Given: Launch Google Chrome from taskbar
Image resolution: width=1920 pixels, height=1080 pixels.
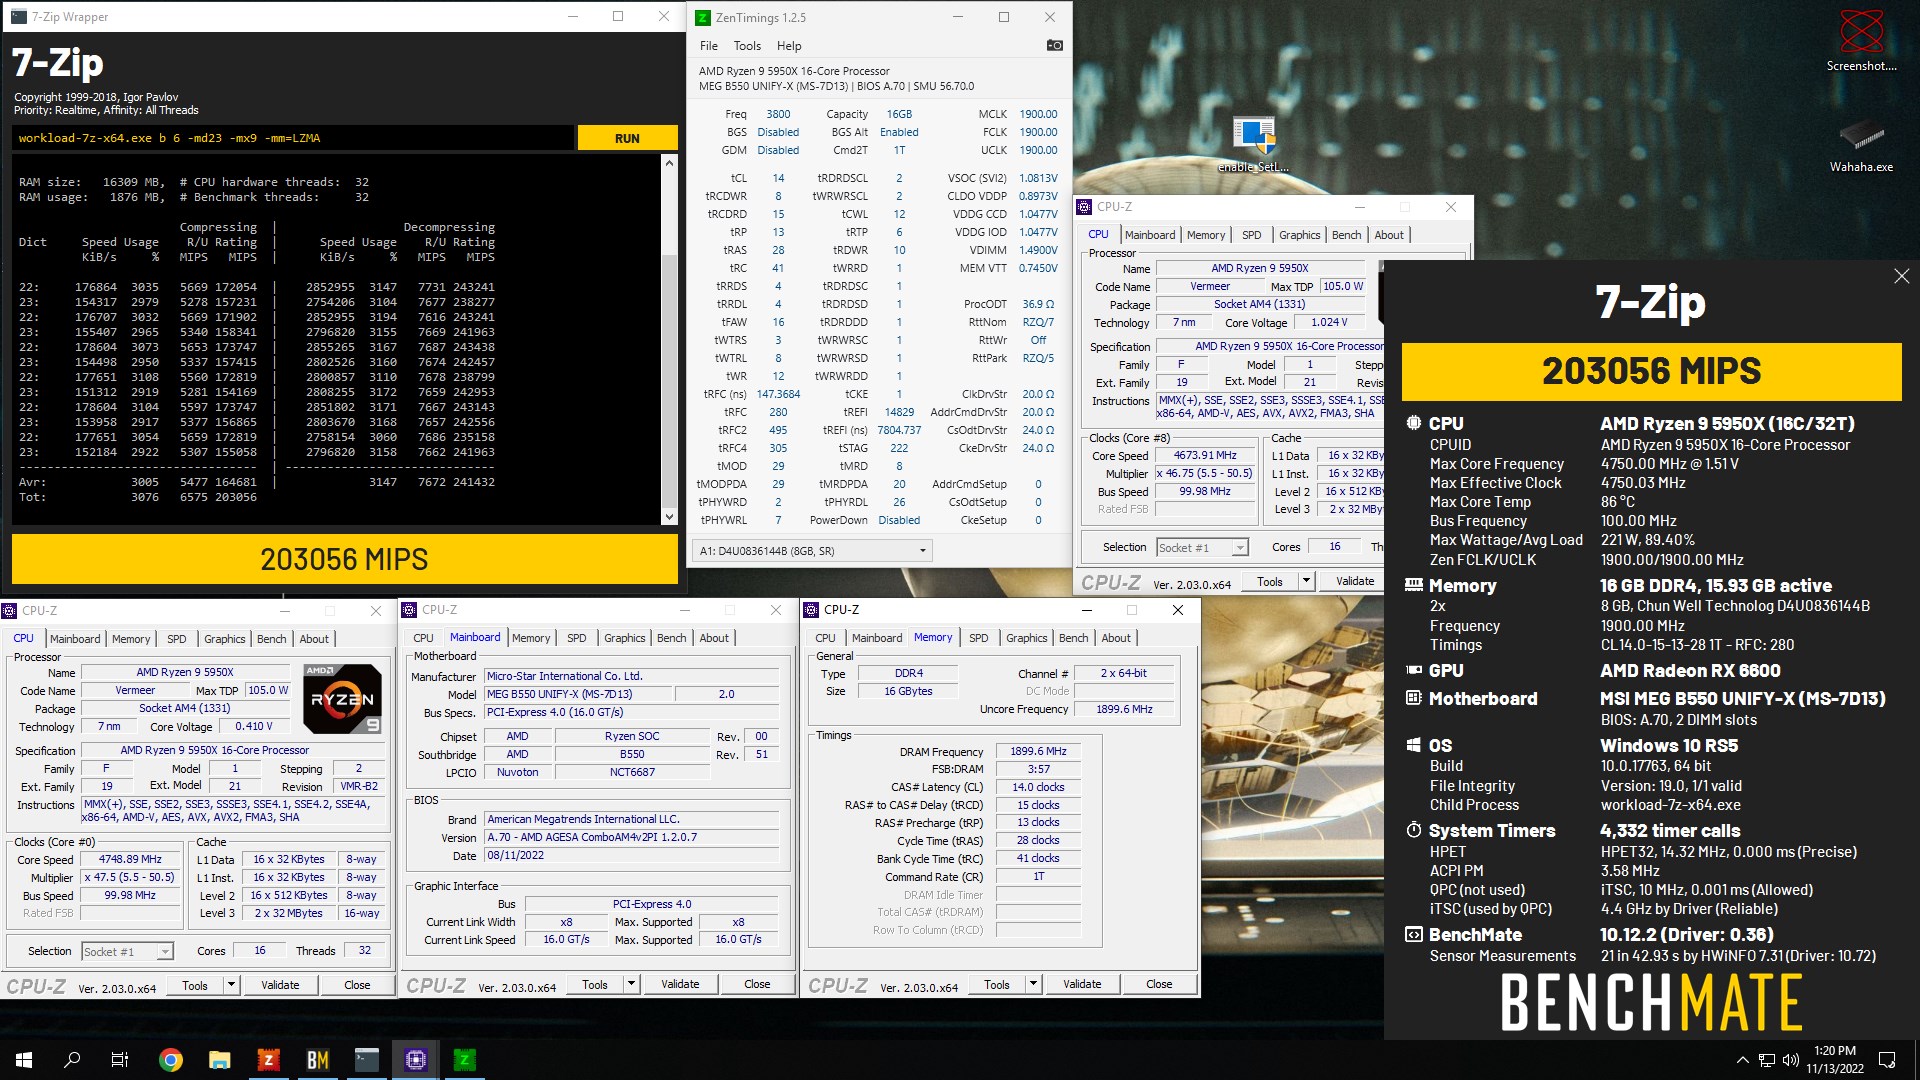Looking at the screenshot, I should 170,1060.
